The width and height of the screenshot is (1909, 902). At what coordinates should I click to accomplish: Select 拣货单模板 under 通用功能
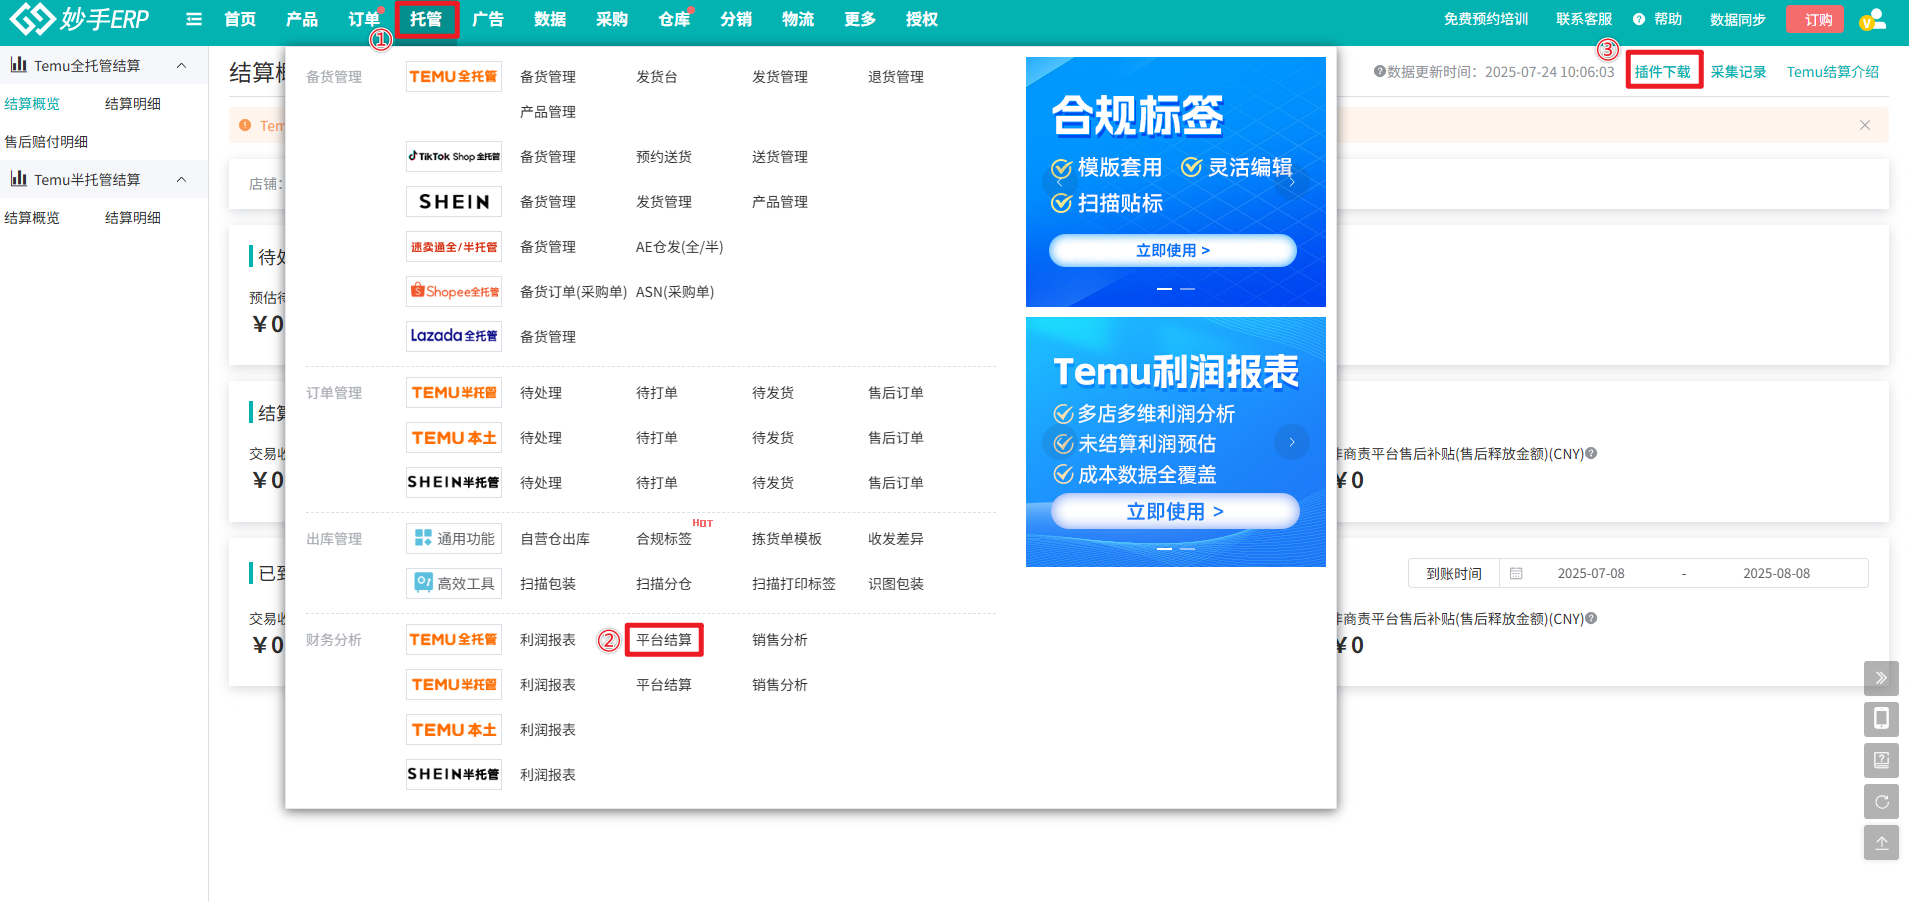(787, 539)
